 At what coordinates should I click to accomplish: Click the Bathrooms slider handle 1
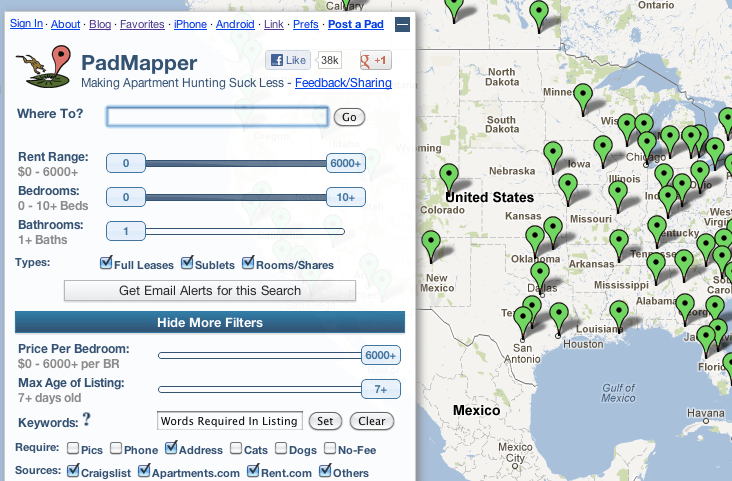(126, 231)
